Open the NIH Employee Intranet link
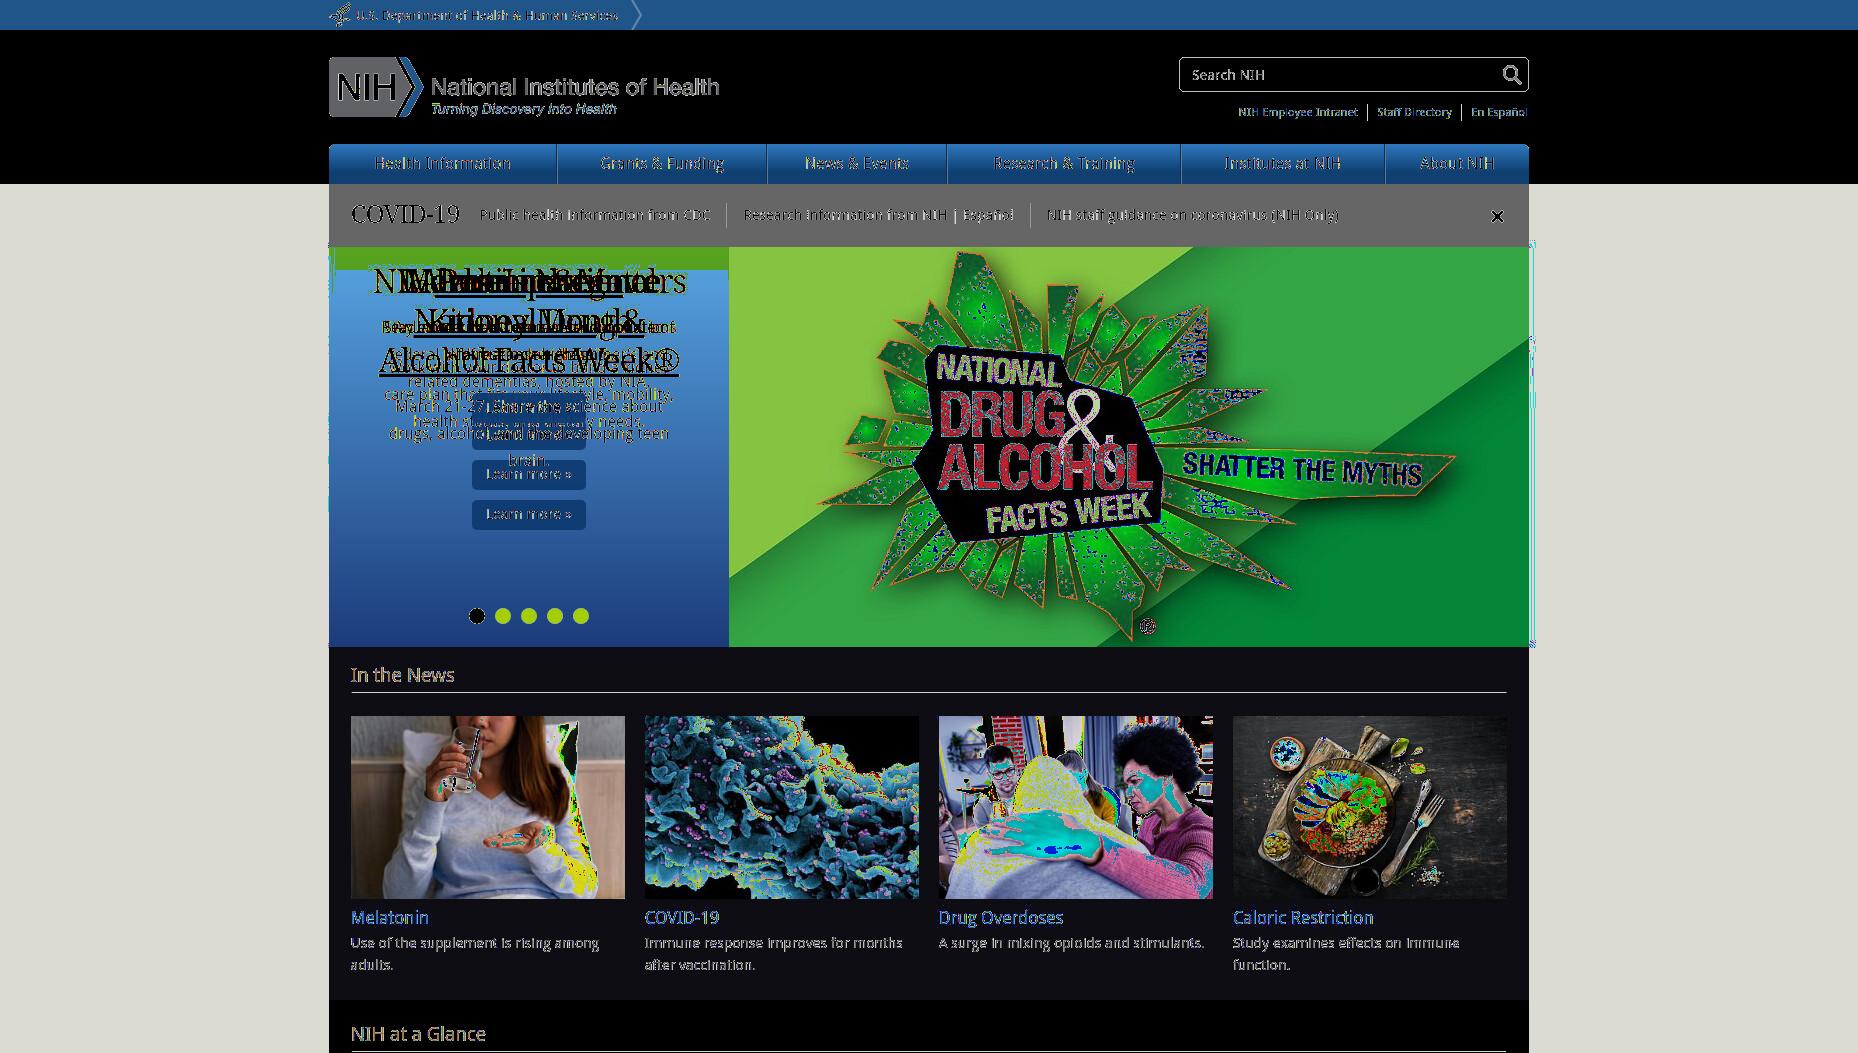 1298,112
